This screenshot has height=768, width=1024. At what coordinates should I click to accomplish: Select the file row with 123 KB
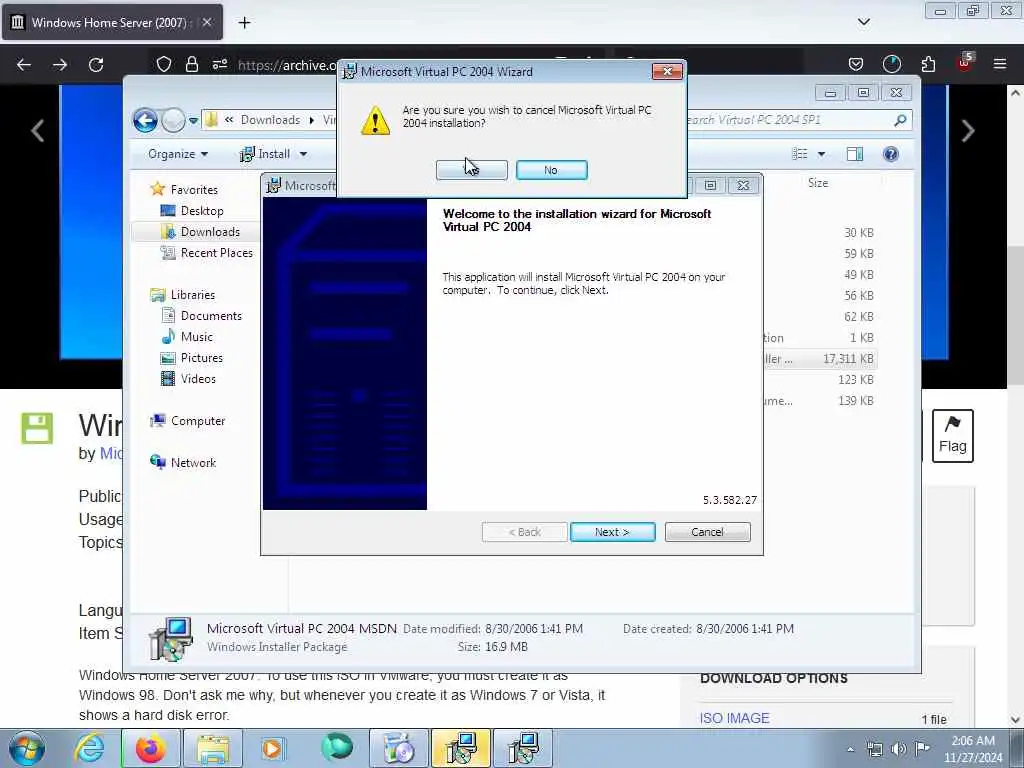(x=820, y=379)
